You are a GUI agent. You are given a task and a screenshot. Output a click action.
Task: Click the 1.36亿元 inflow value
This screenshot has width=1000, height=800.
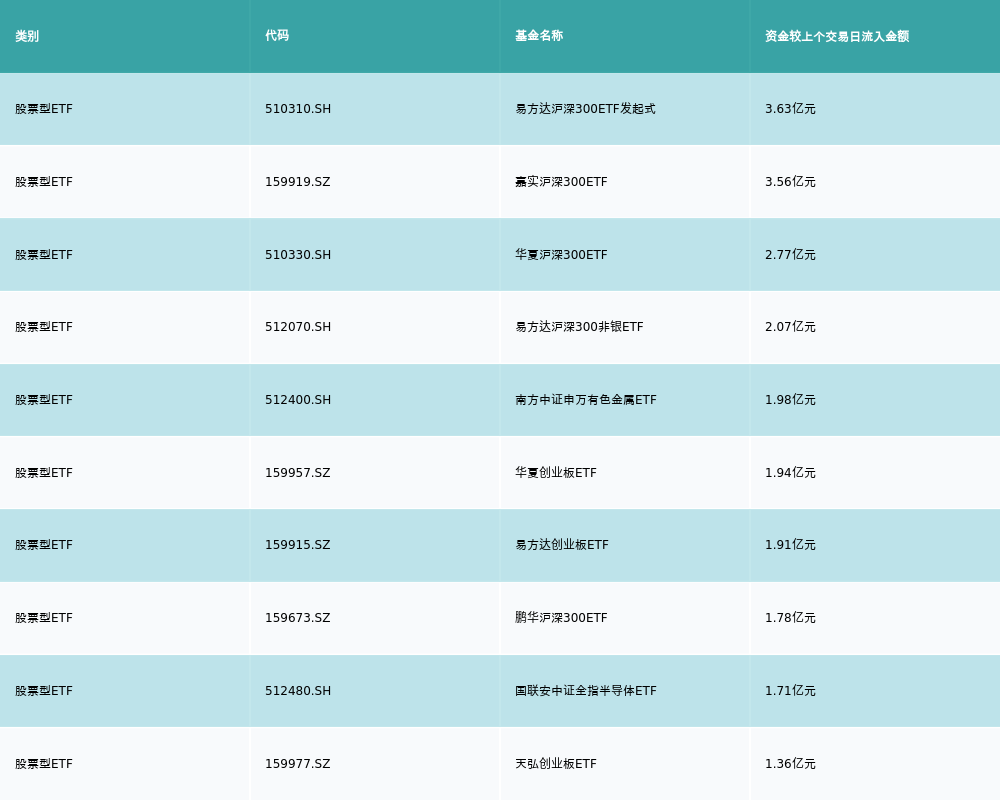pos(790,764)
